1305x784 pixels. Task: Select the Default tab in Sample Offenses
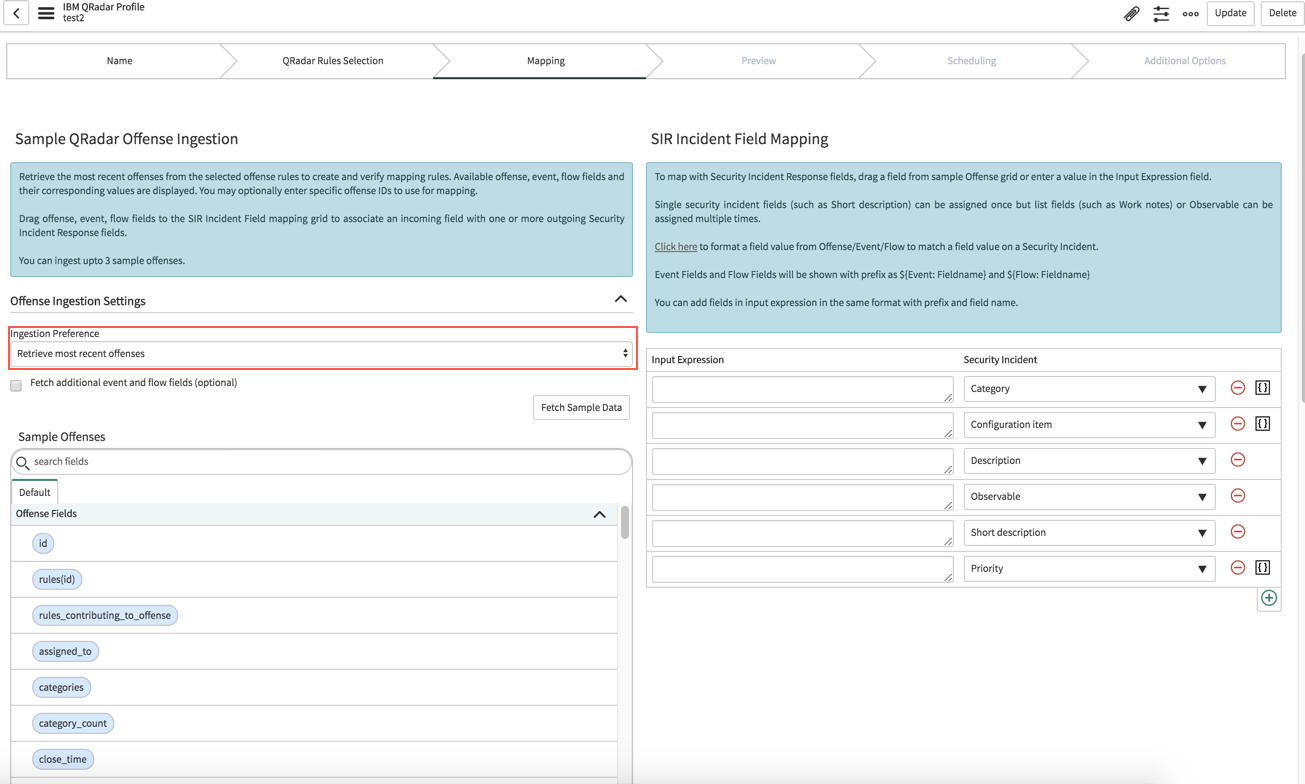34,492
